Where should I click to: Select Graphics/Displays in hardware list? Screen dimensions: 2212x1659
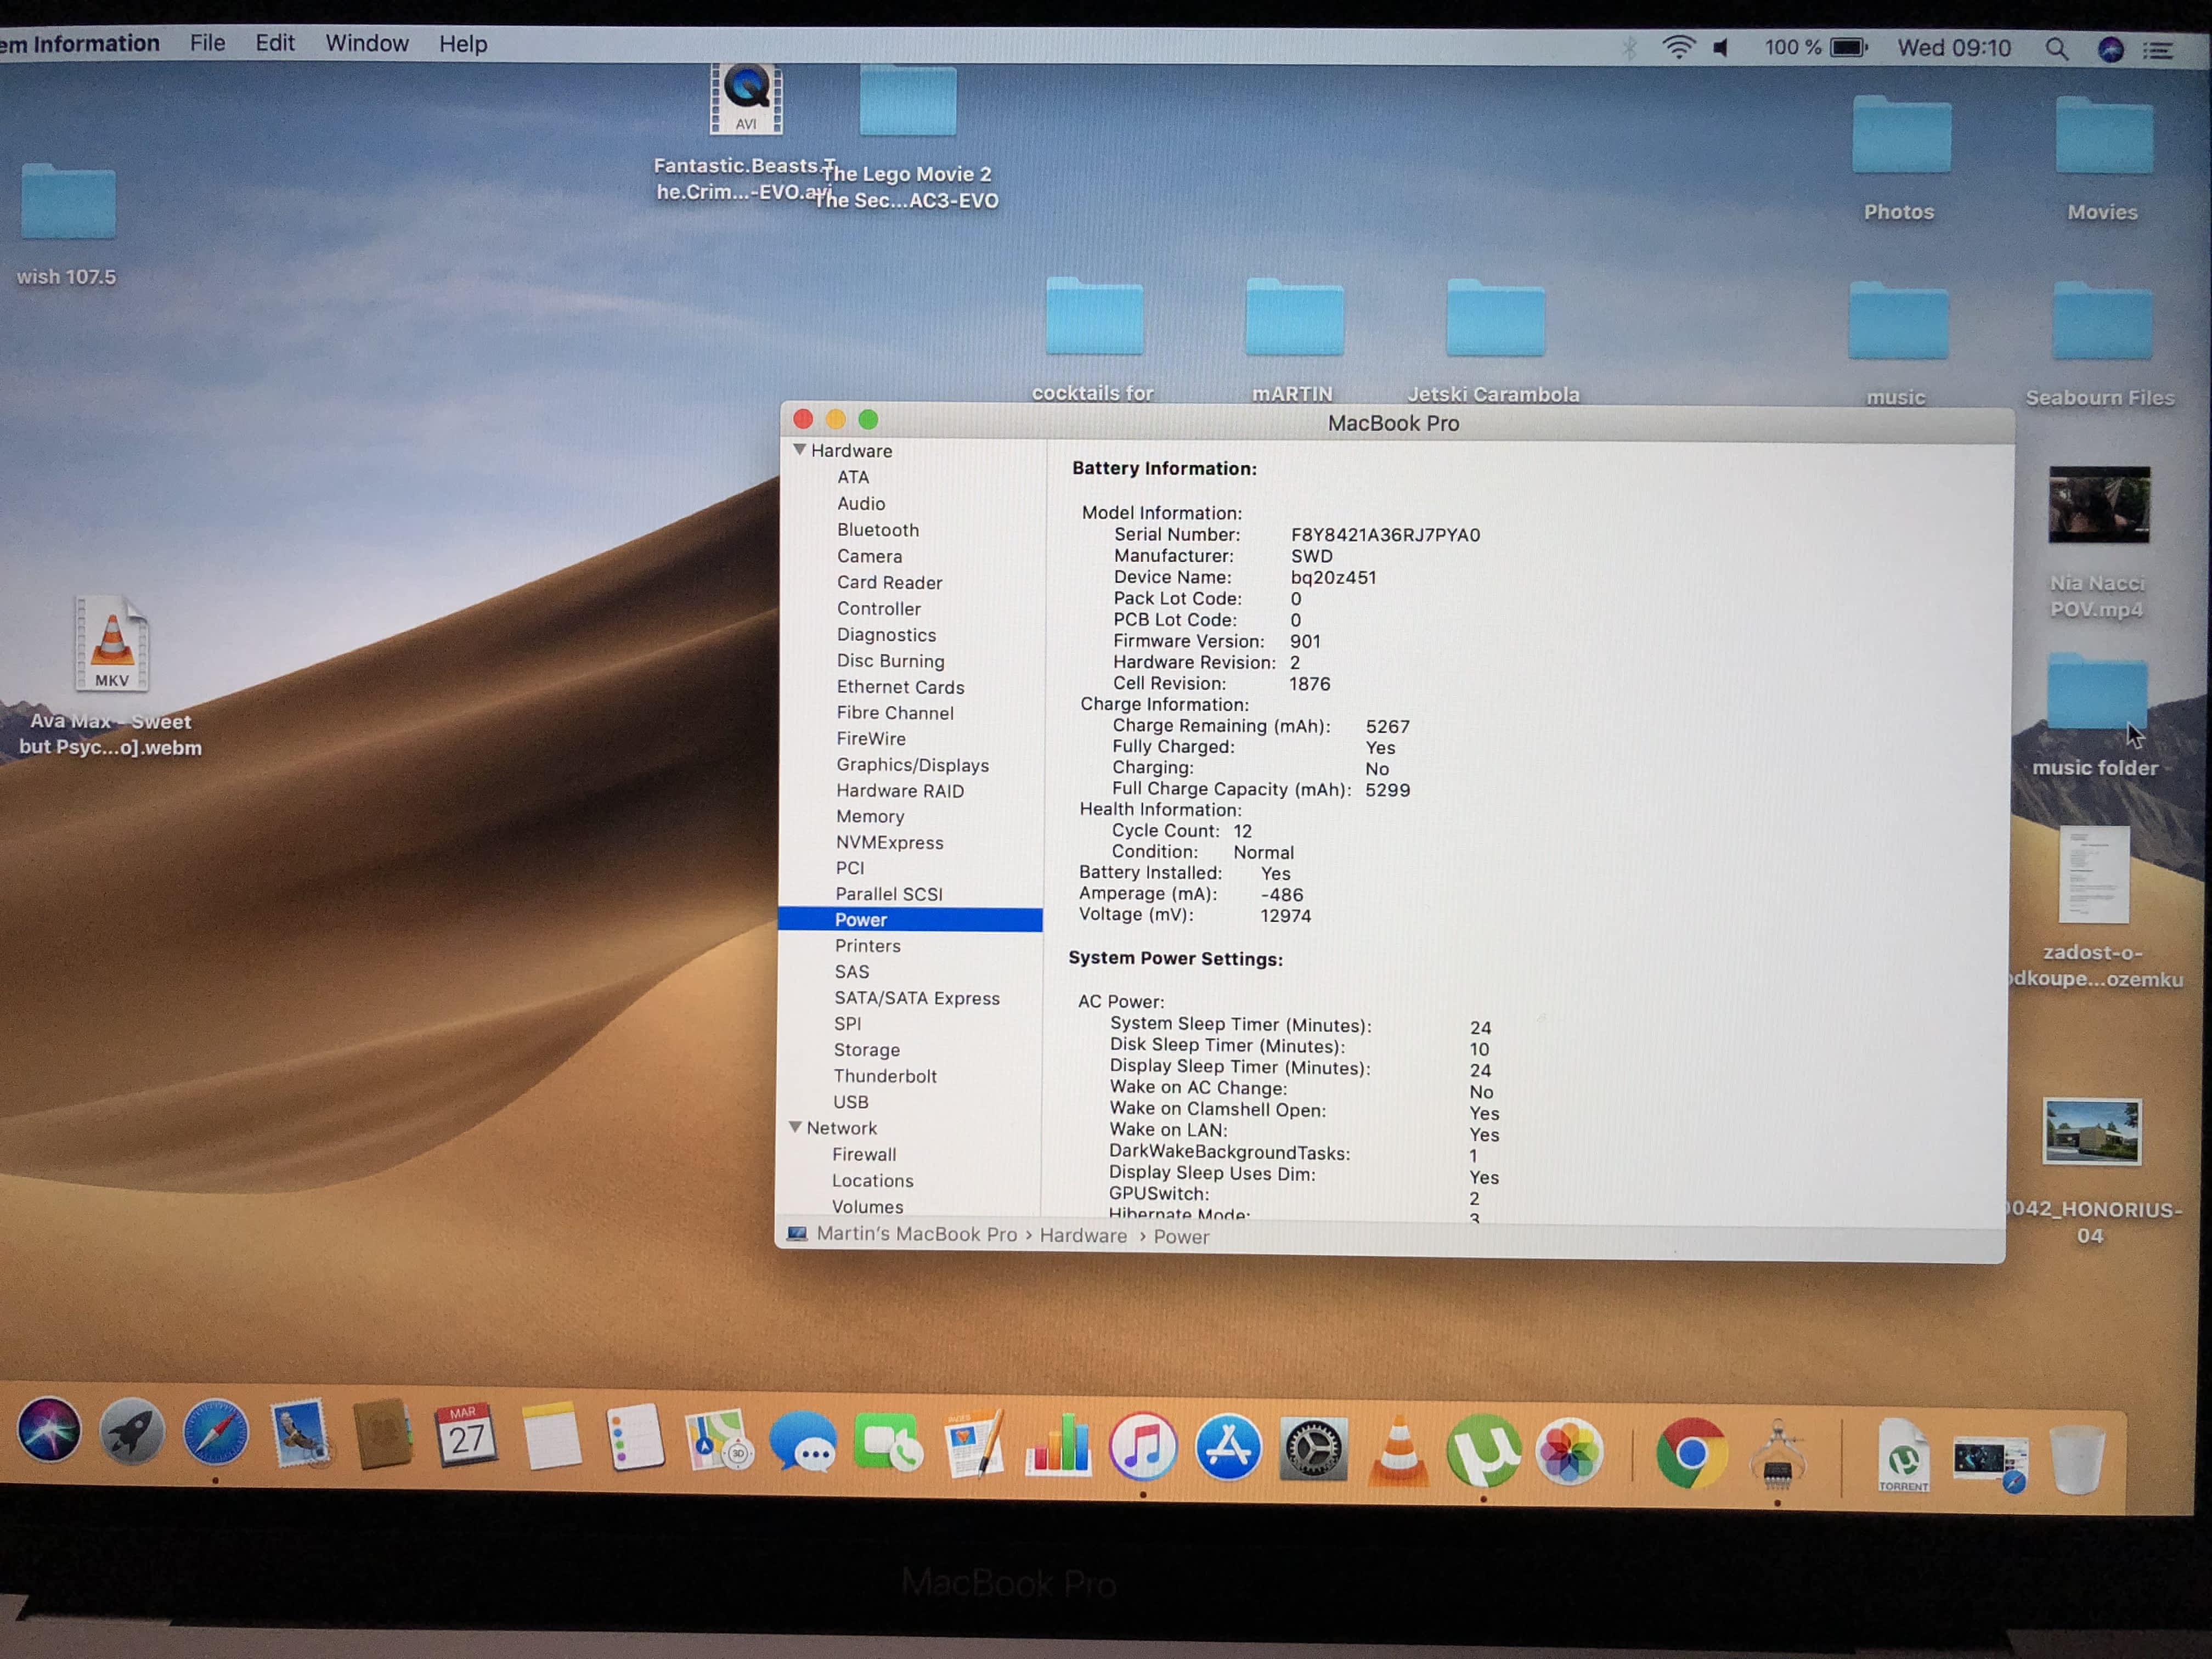tap(912, 765)
